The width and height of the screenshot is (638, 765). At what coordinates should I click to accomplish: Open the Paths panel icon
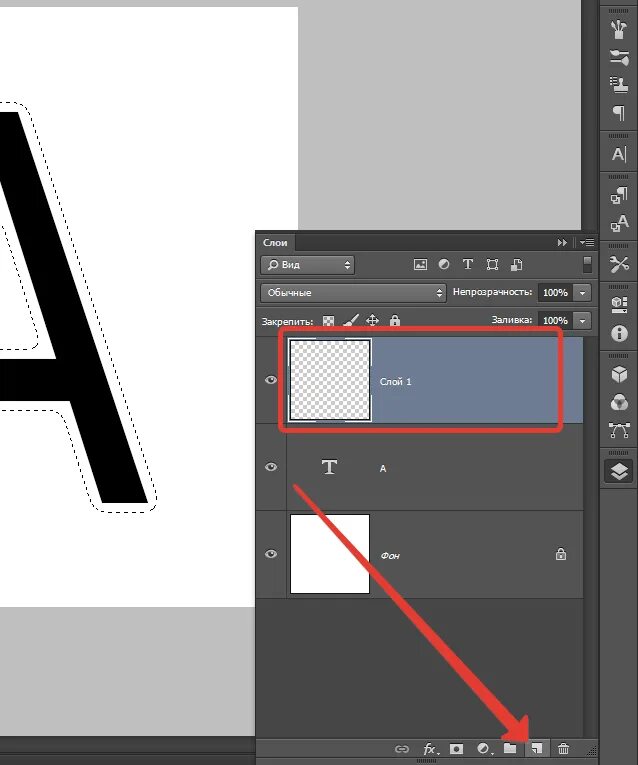click(619, 430)
